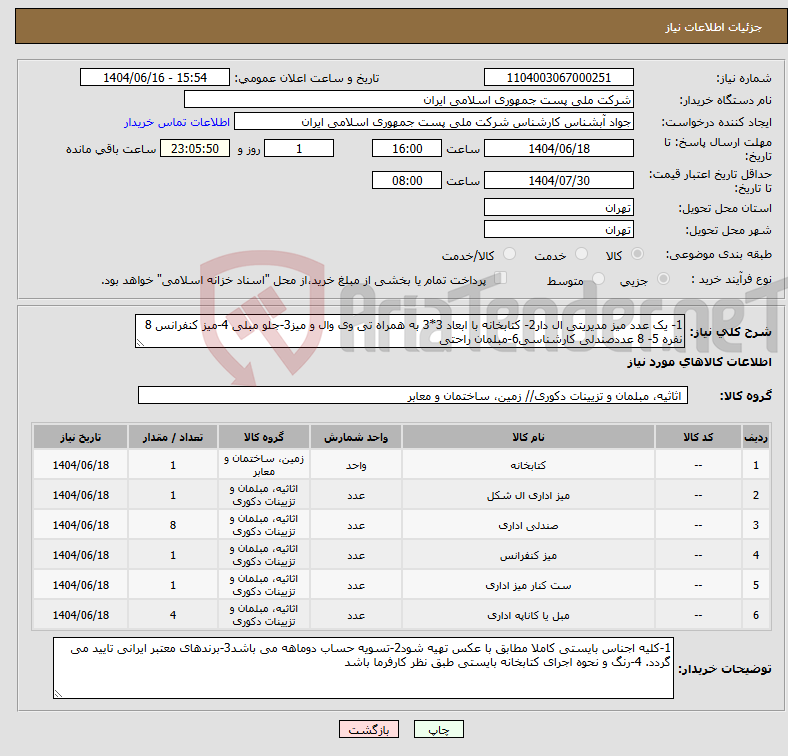Click the میز اداری ال شکل cell

pos(528,495)
